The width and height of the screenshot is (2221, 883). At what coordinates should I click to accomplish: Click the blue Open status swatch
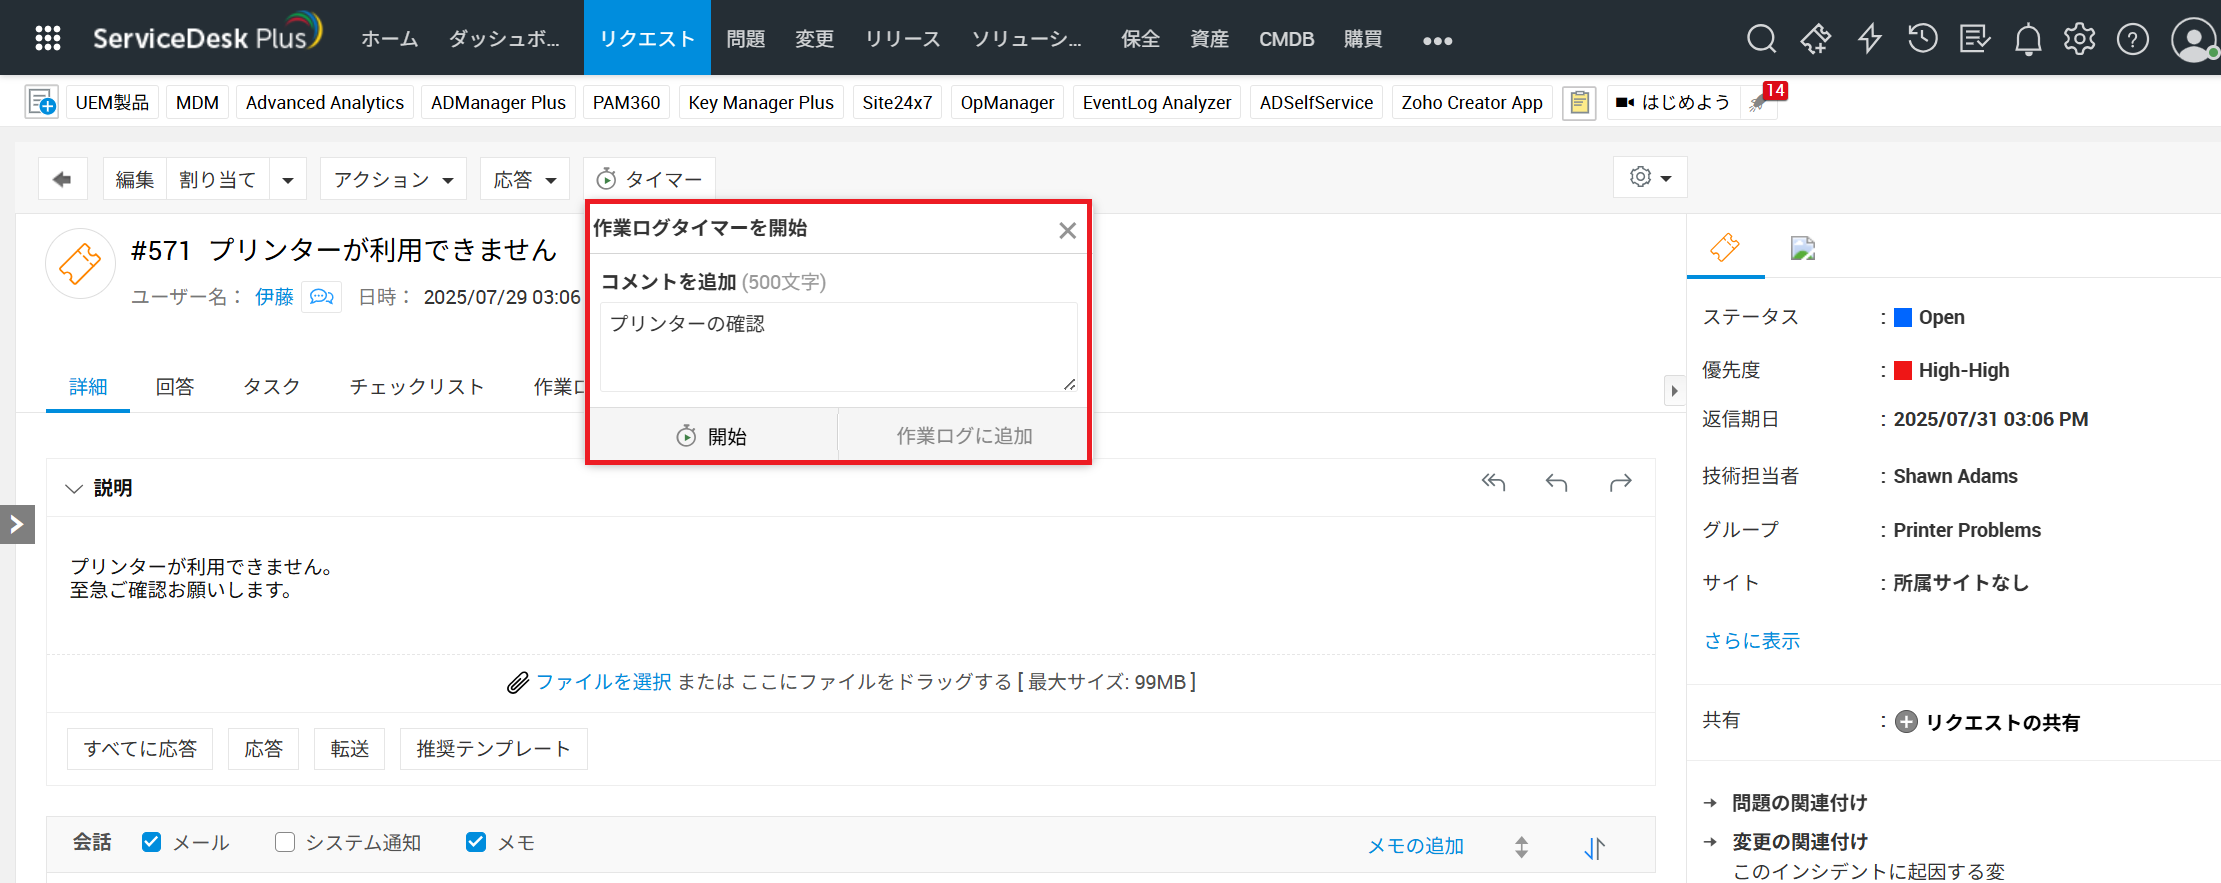point(1903,317)
